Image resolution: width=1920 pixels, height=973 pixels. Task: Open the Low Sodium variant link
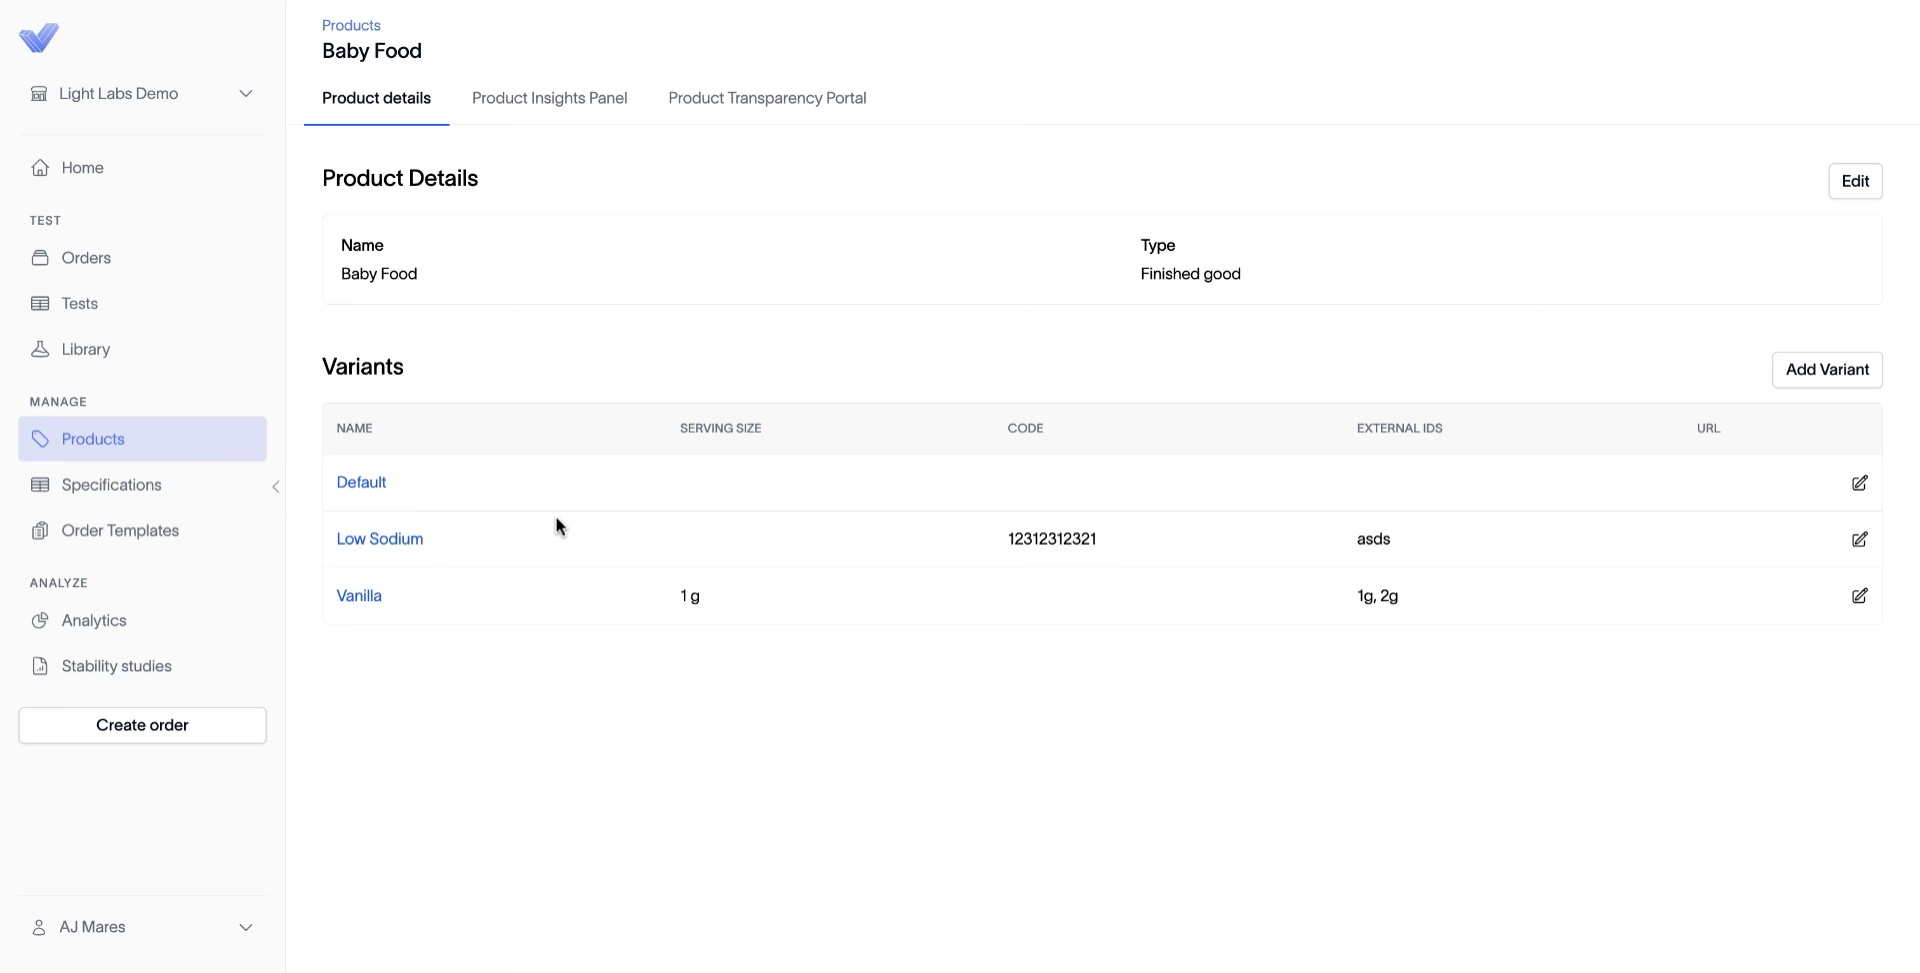coord(380,539)
